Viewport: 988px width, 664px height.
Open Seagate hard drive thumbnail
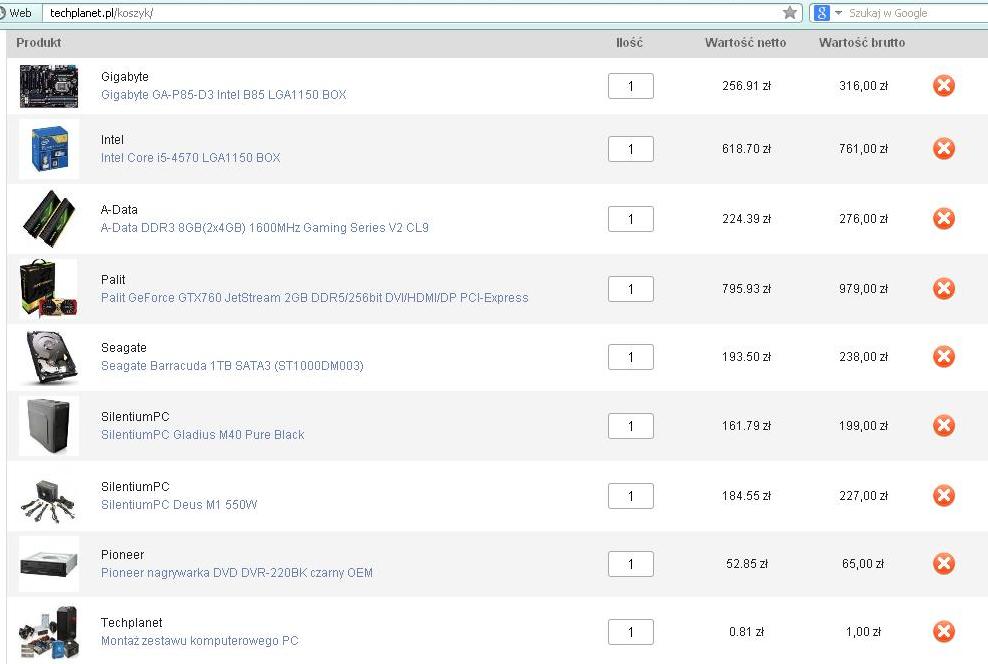[50, 357]
